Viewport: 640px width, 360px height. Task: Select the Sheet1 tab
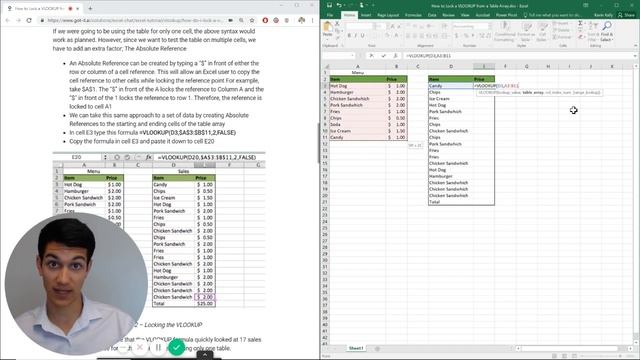[x=356, y=348]
